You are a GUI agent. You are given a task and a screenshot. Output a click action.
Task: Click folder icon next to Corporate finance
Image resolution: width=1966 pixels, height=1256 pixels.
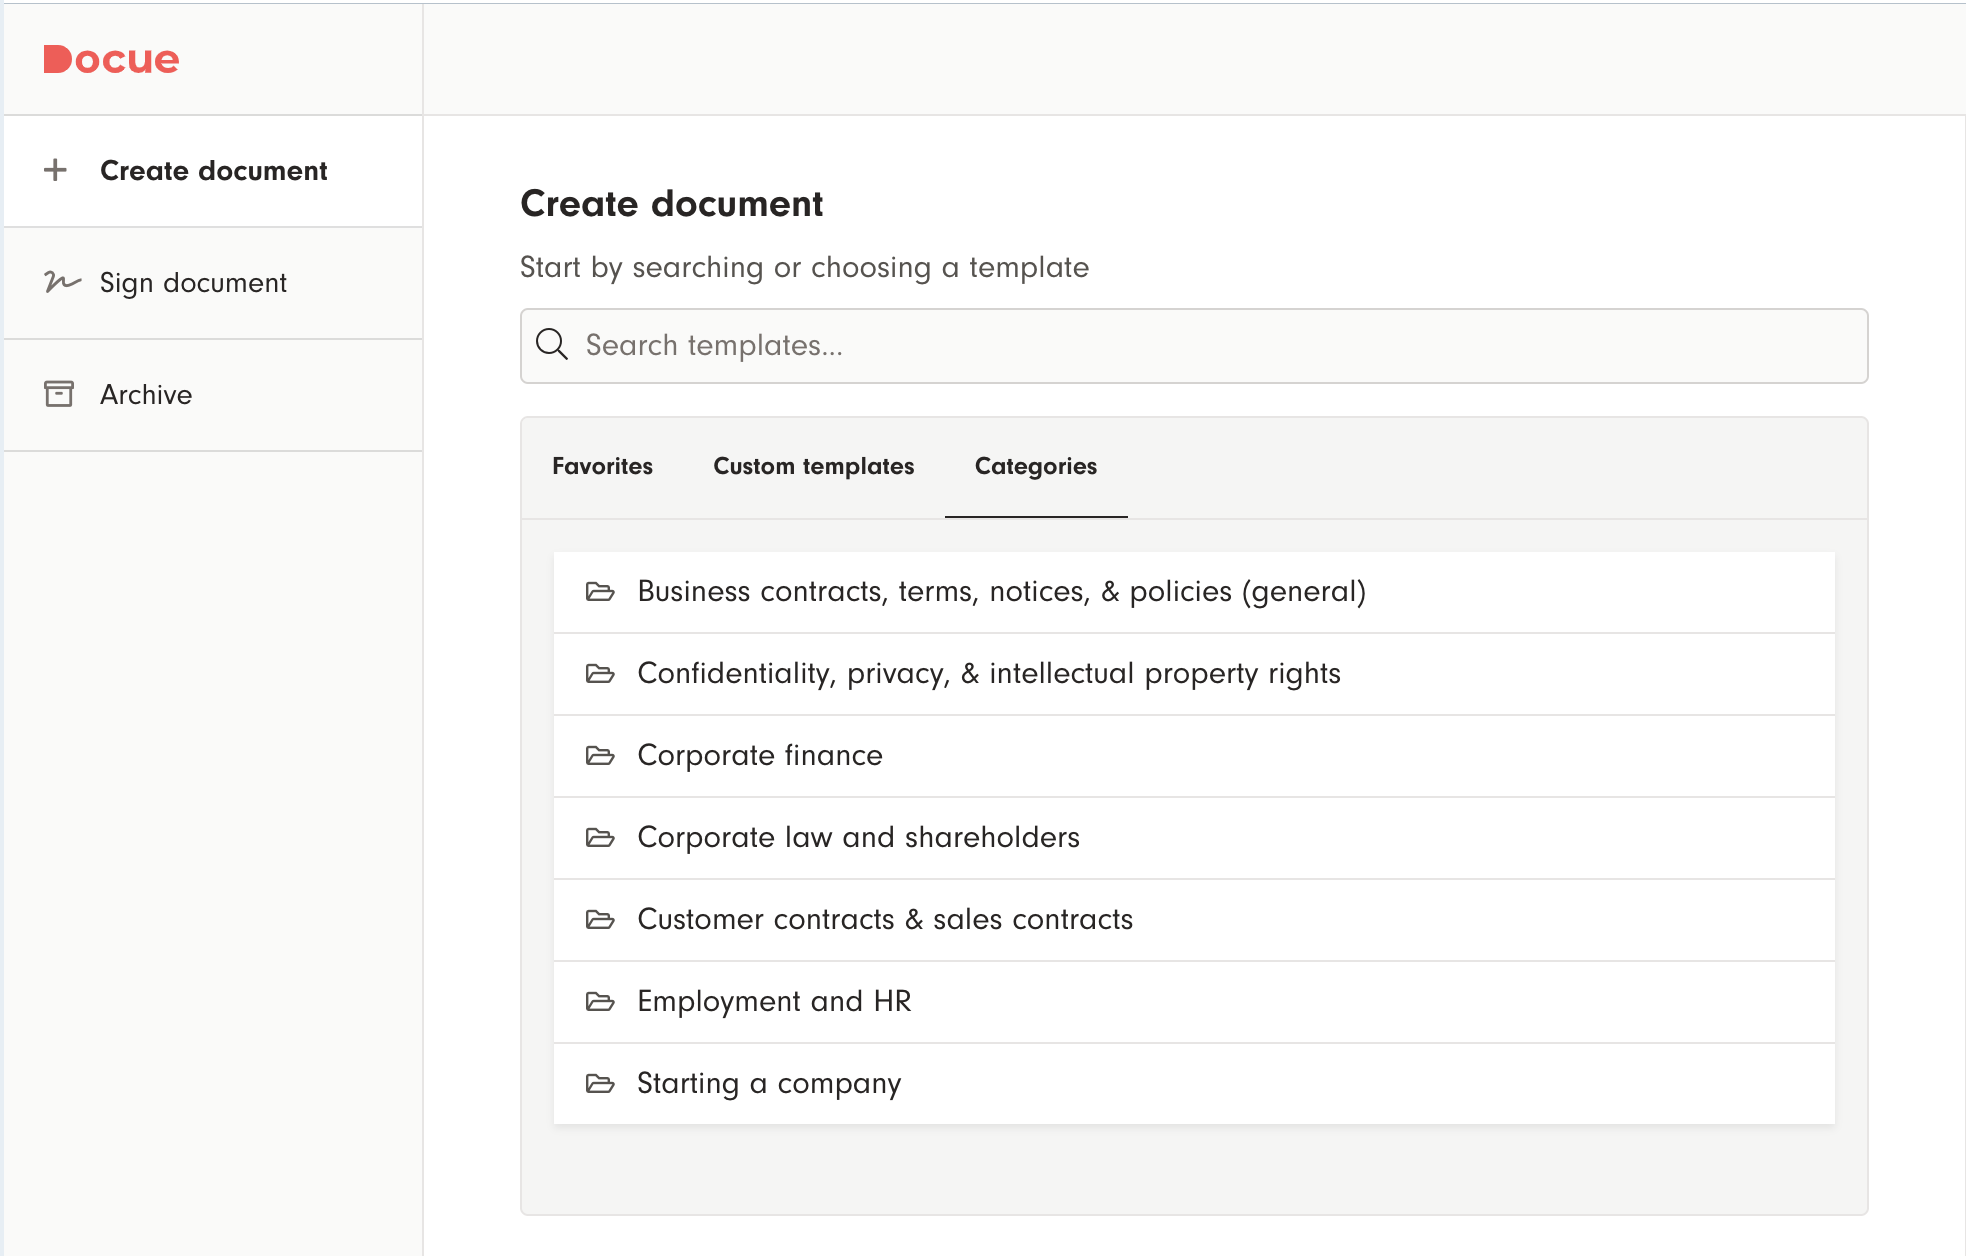(x=600, y=756)
